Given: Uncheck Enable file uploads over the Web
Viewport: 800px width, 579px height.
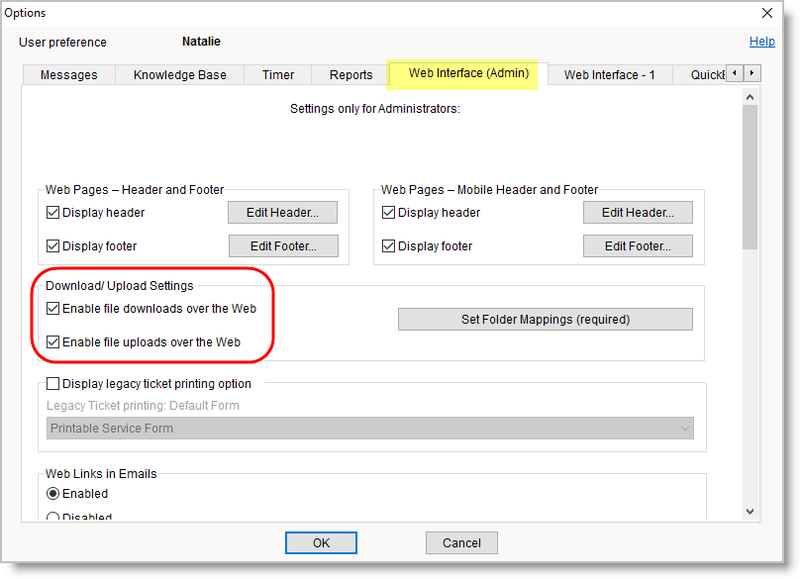Looking at the screenshot, I should click(53, 342).
